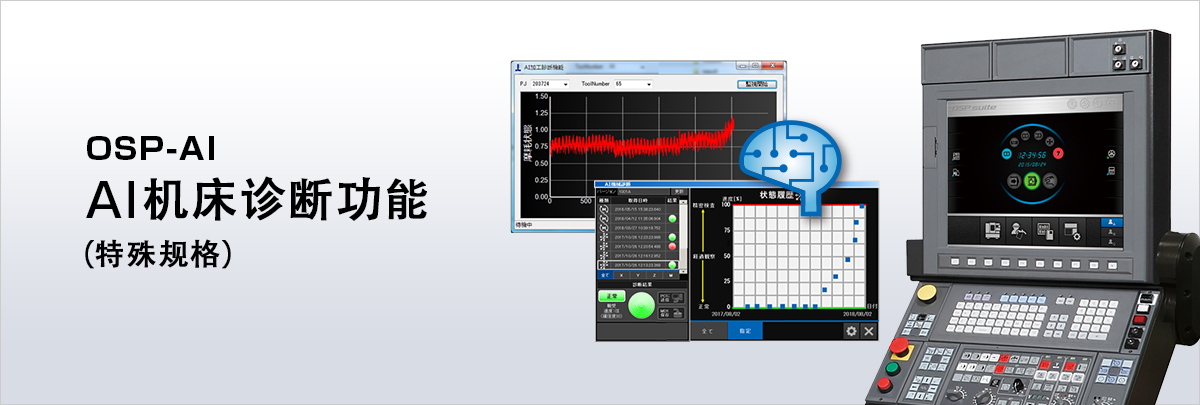Select the row dated 2018/04/12
This screenshot has width=1200, height=405.
(638, 218)
